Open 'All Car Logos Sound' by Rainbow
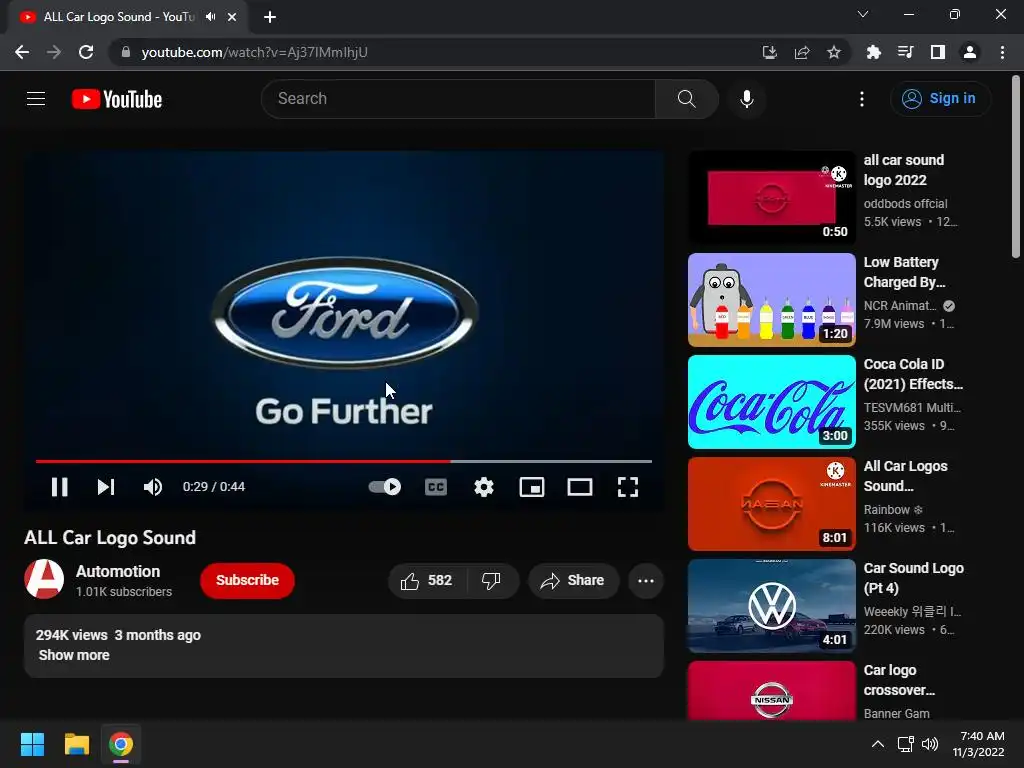 pos(906,476)
